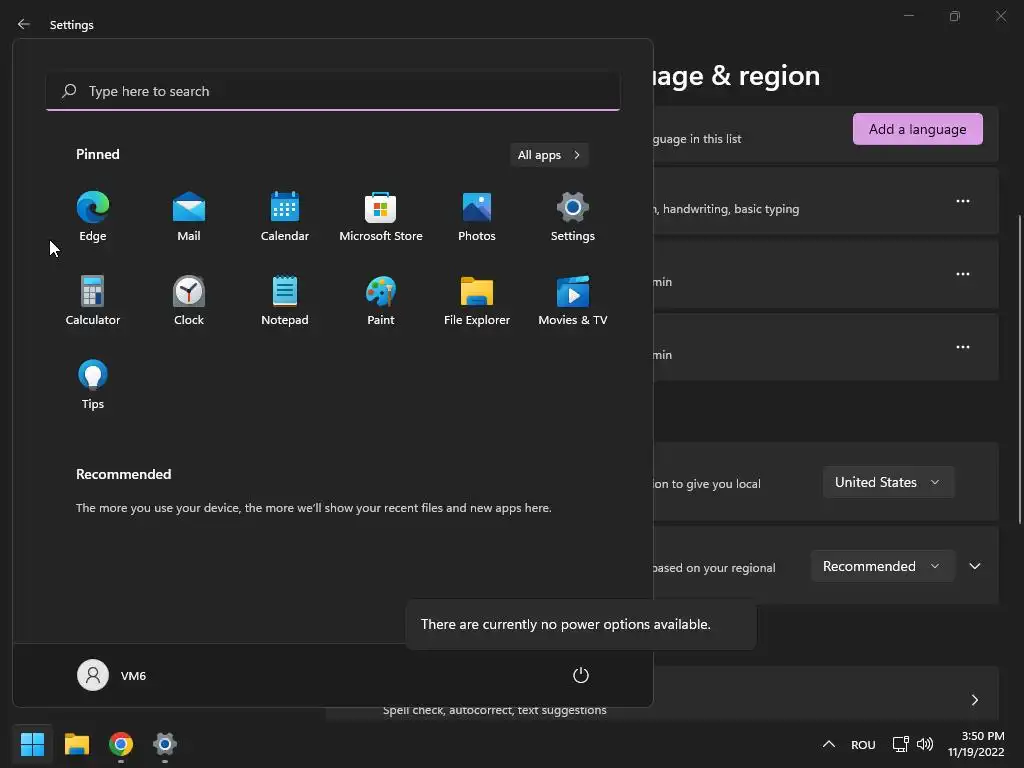The width and height of the screenshot is (1024, 768).
Task: Launch the Mail app
Action: tap(189, 217)
